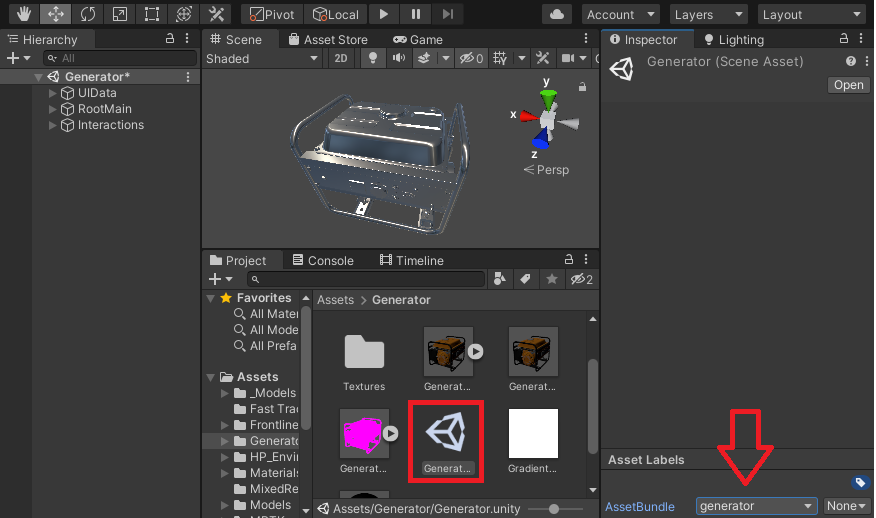Screen dimensions: 876x518
Task: Toggle scene effects
Action: (x=424, y=59)
